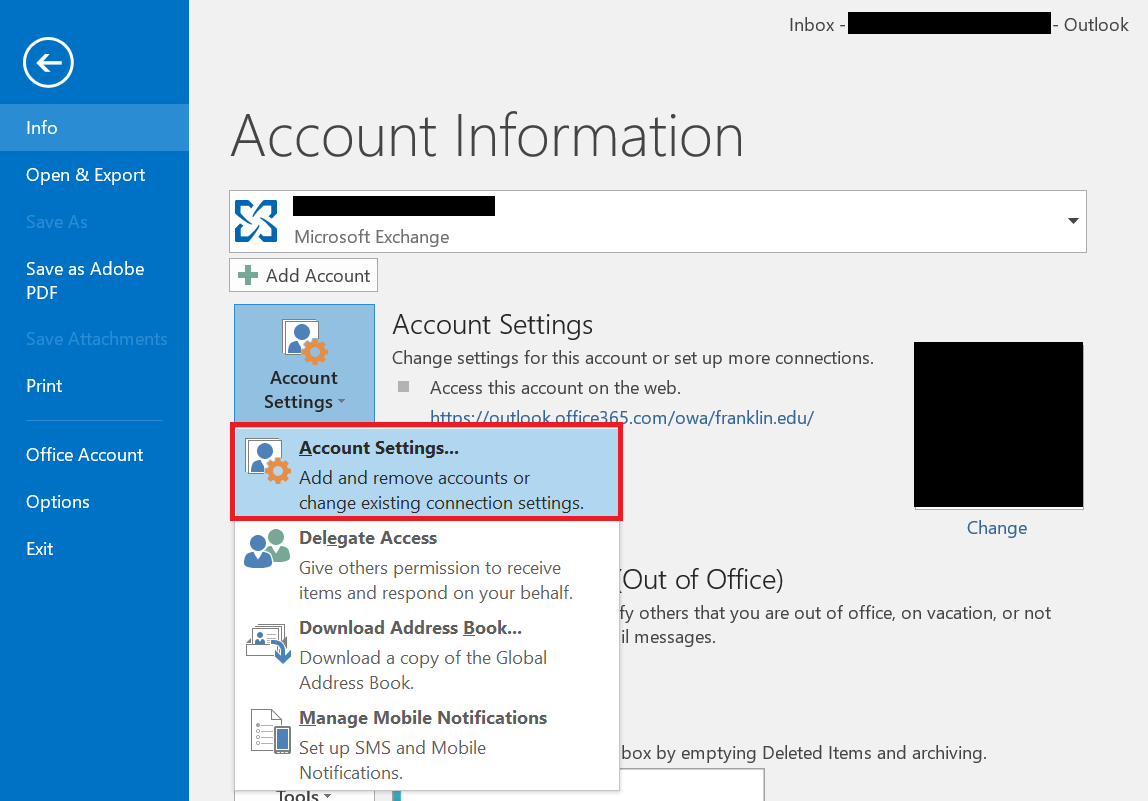The height and width of the screenshot is (801, 1148).
Task: Select Save as Adobe PDF
Action: (94, 280)
